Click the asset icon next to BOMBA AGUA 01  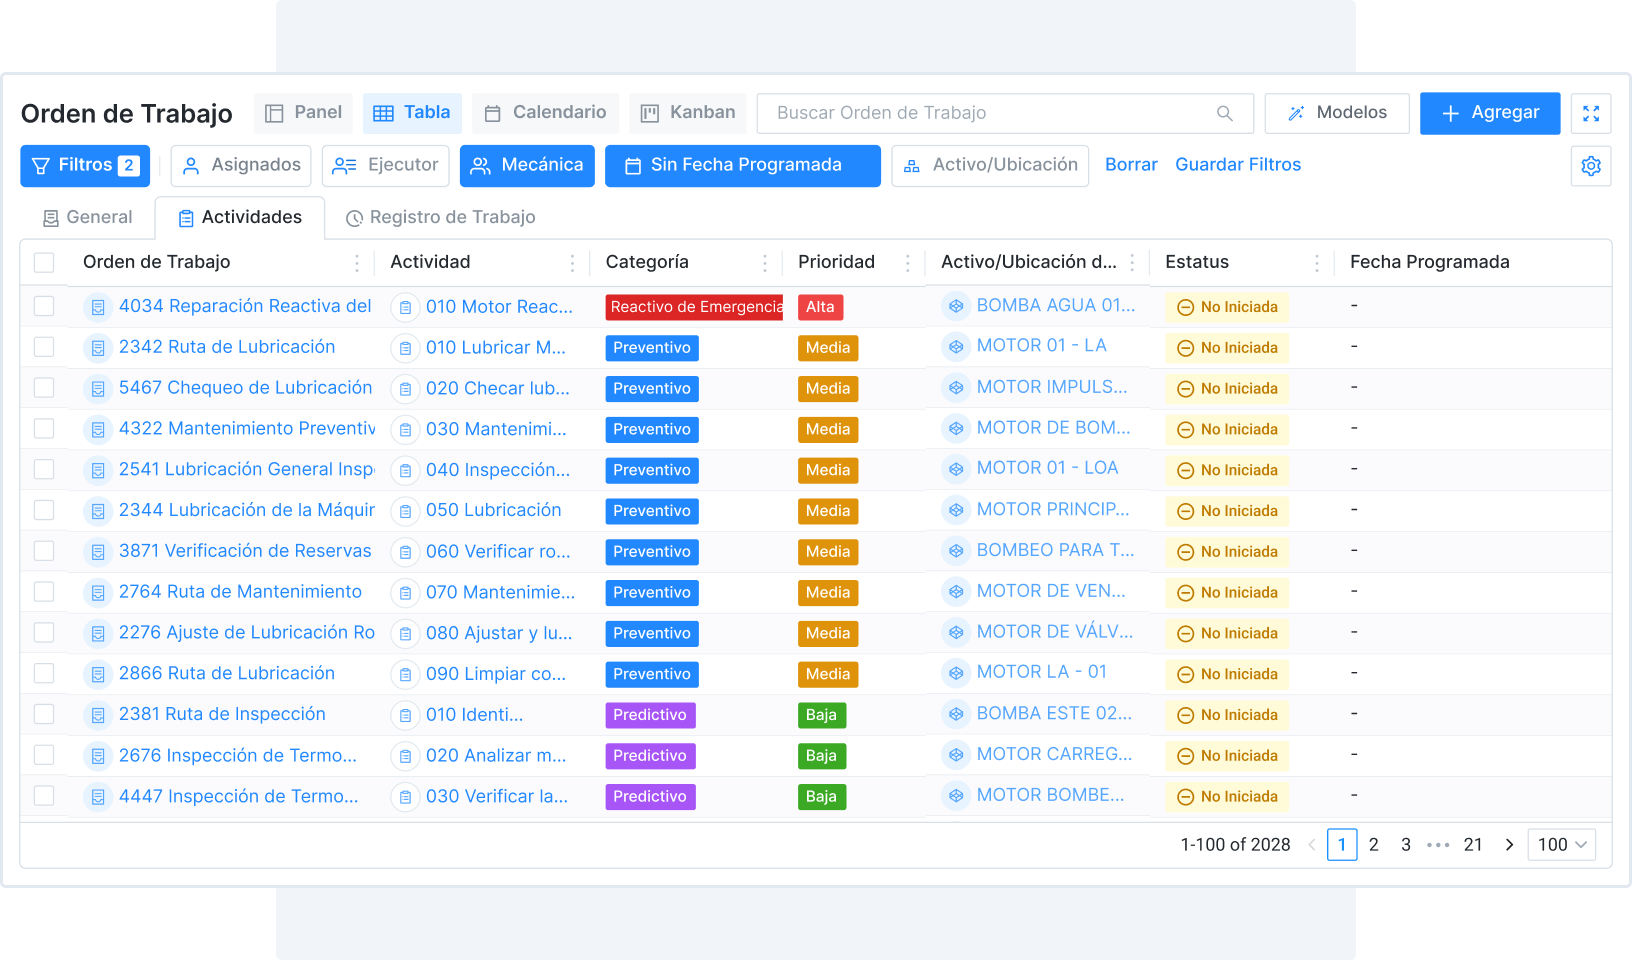coord(956,306)
